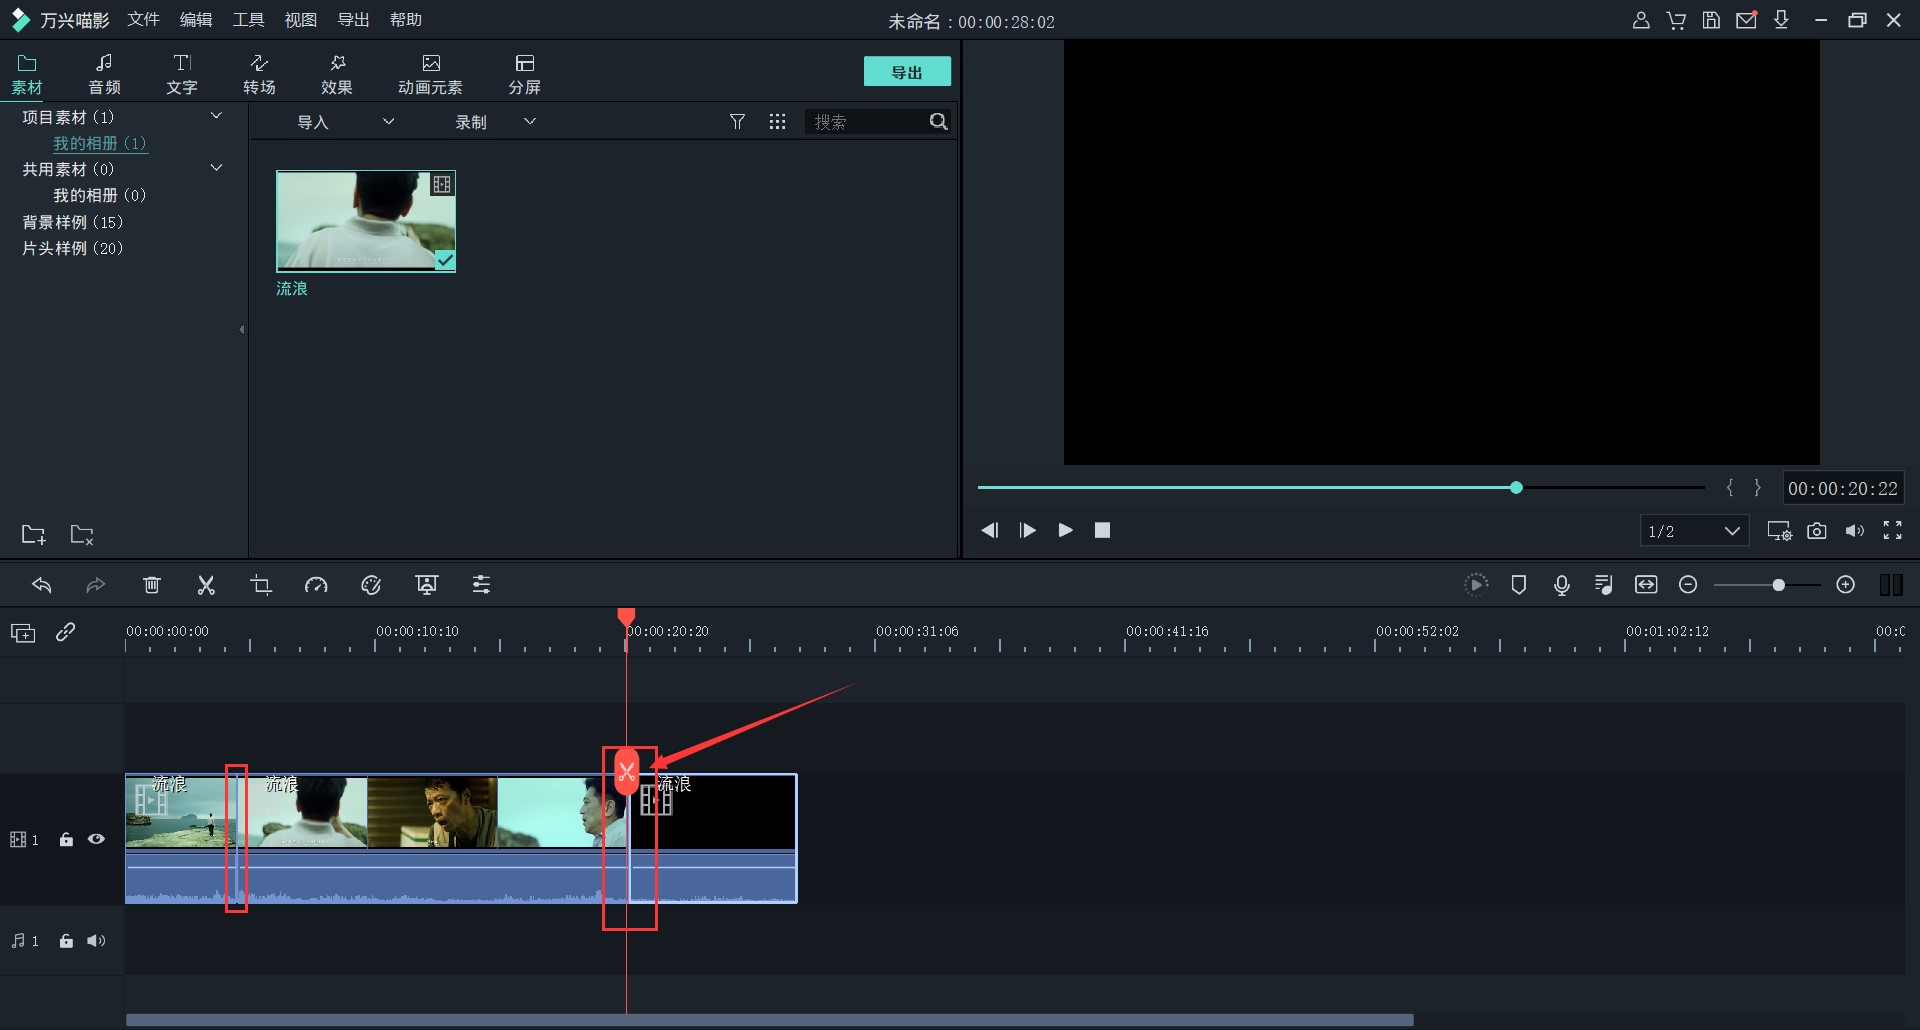Open the 导入 import dropdown
This screenshot has height=1030, width=1920.
pyautogui.click(x=345, y=122)
